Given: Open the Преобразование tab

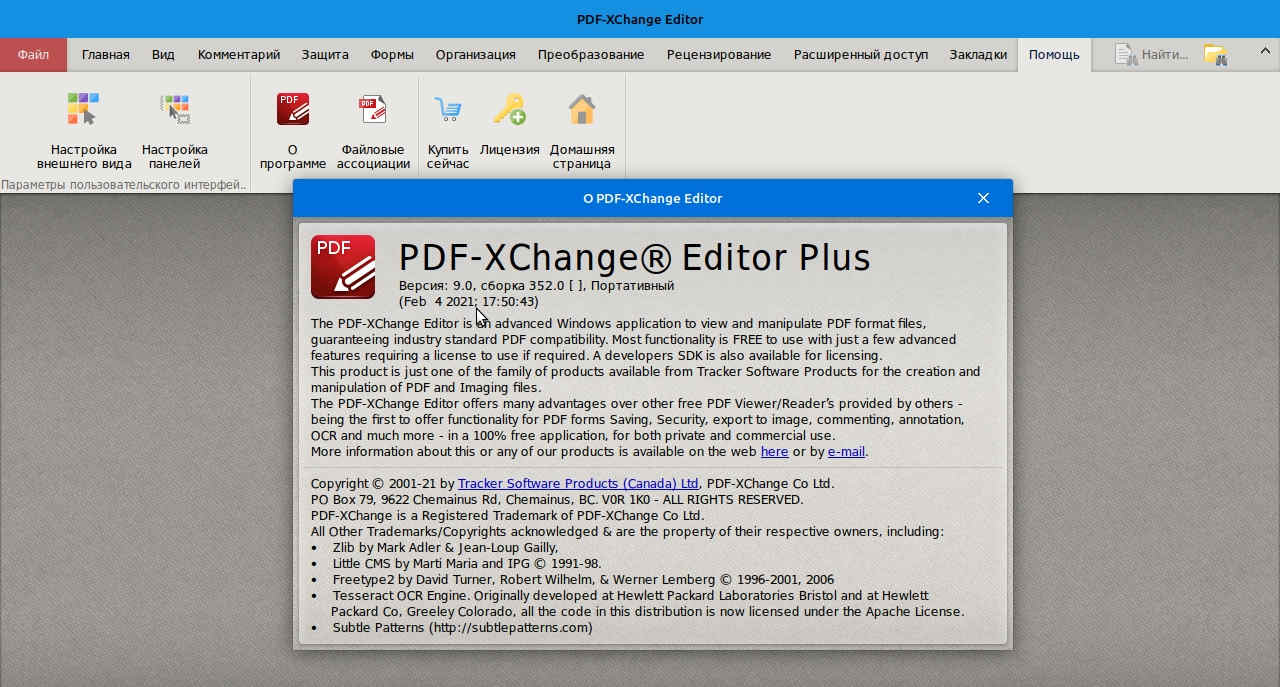Looking at the screenshot, I should [591, 55].
